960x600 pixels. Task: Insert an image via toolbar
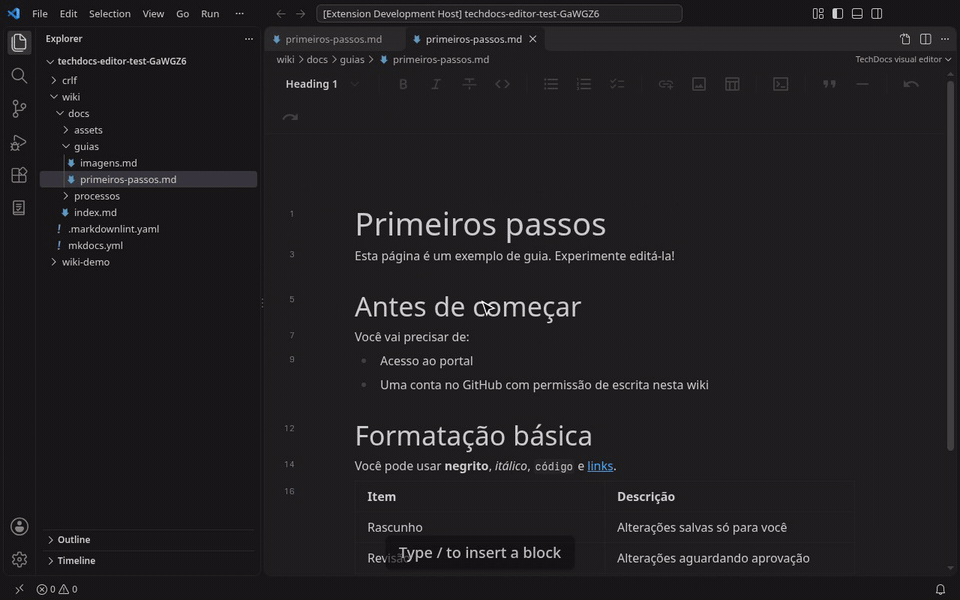tap(699, 84)
